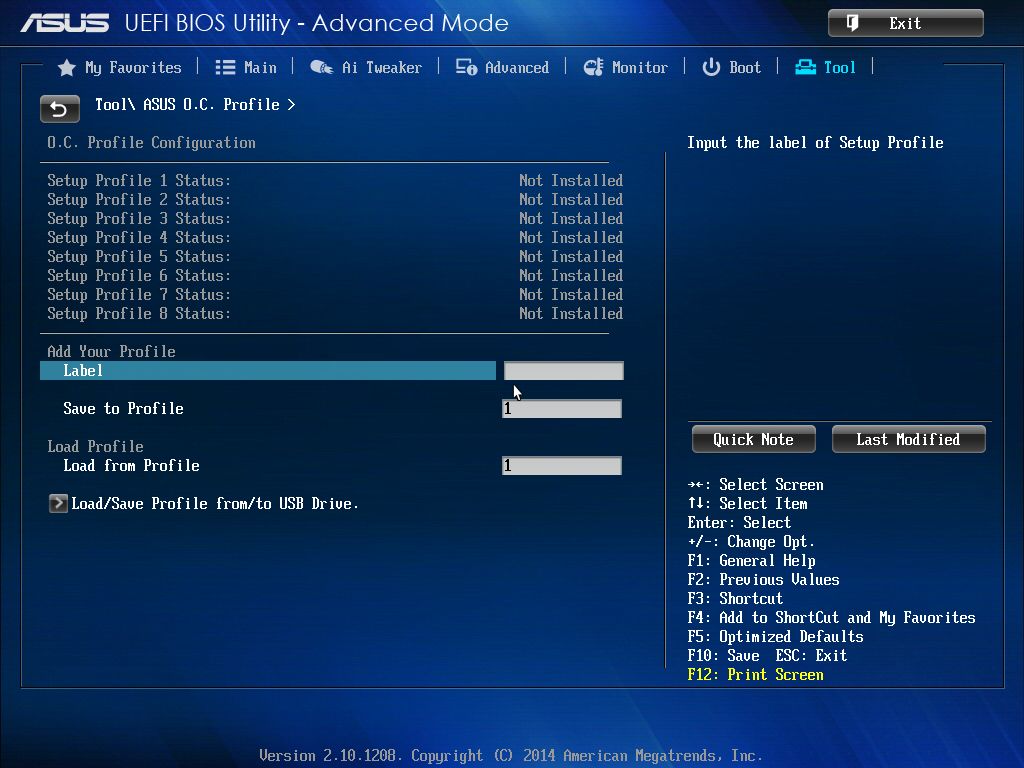
Task: Click the Tool printer-like icon
Action: (805, 67)
